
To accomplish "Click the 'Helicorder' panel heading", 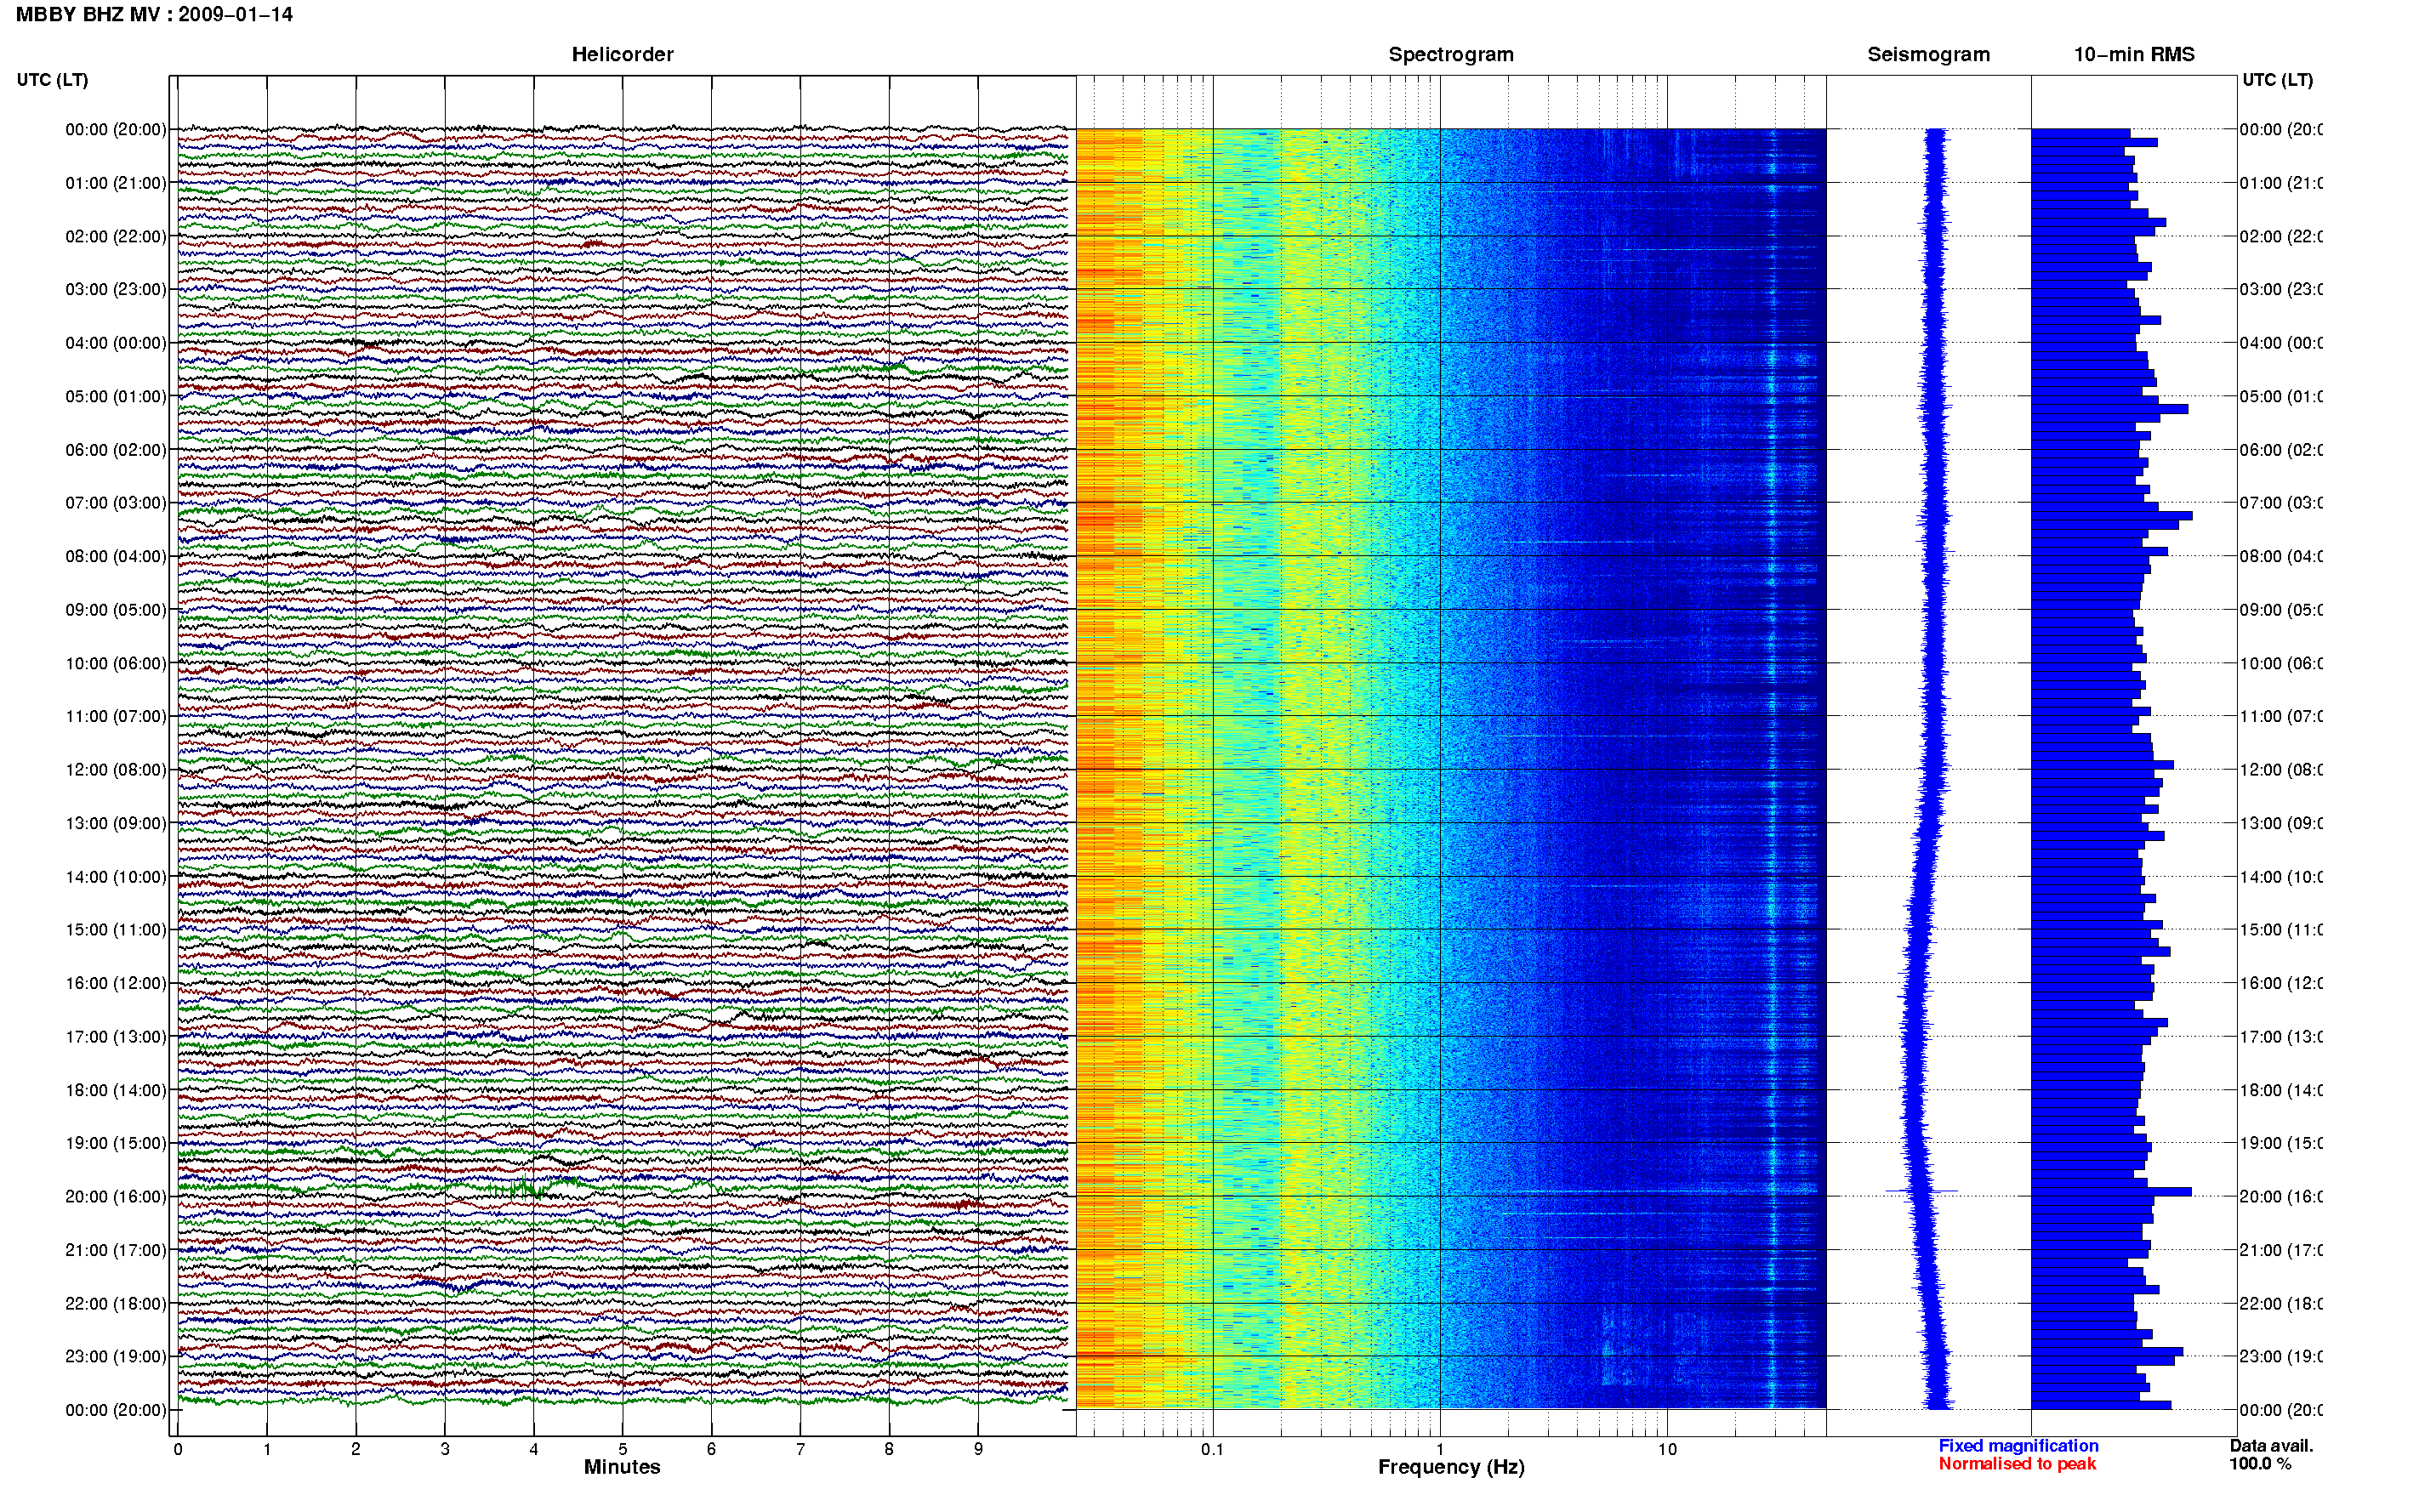I will [622, 54].
